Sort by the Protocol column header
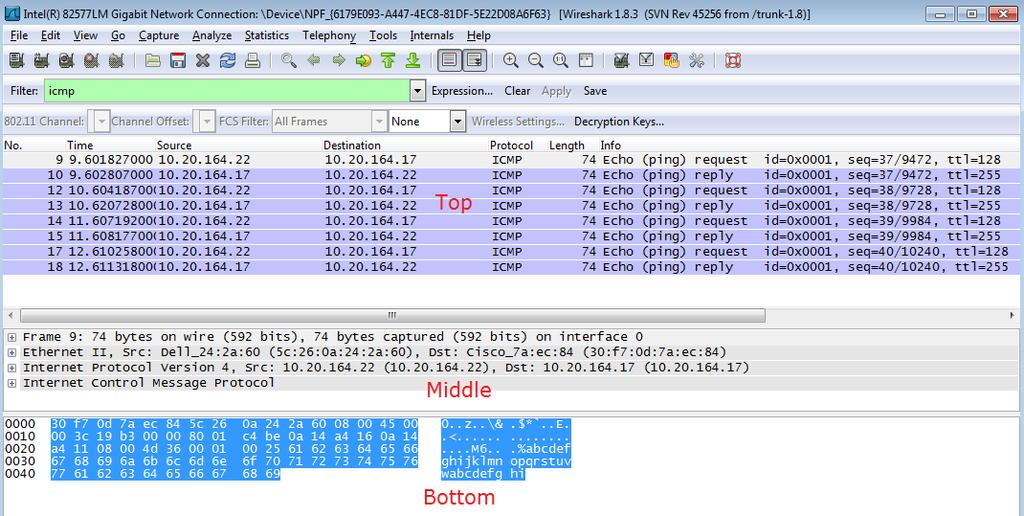The image size is (1024, 516). coord(511,145)
